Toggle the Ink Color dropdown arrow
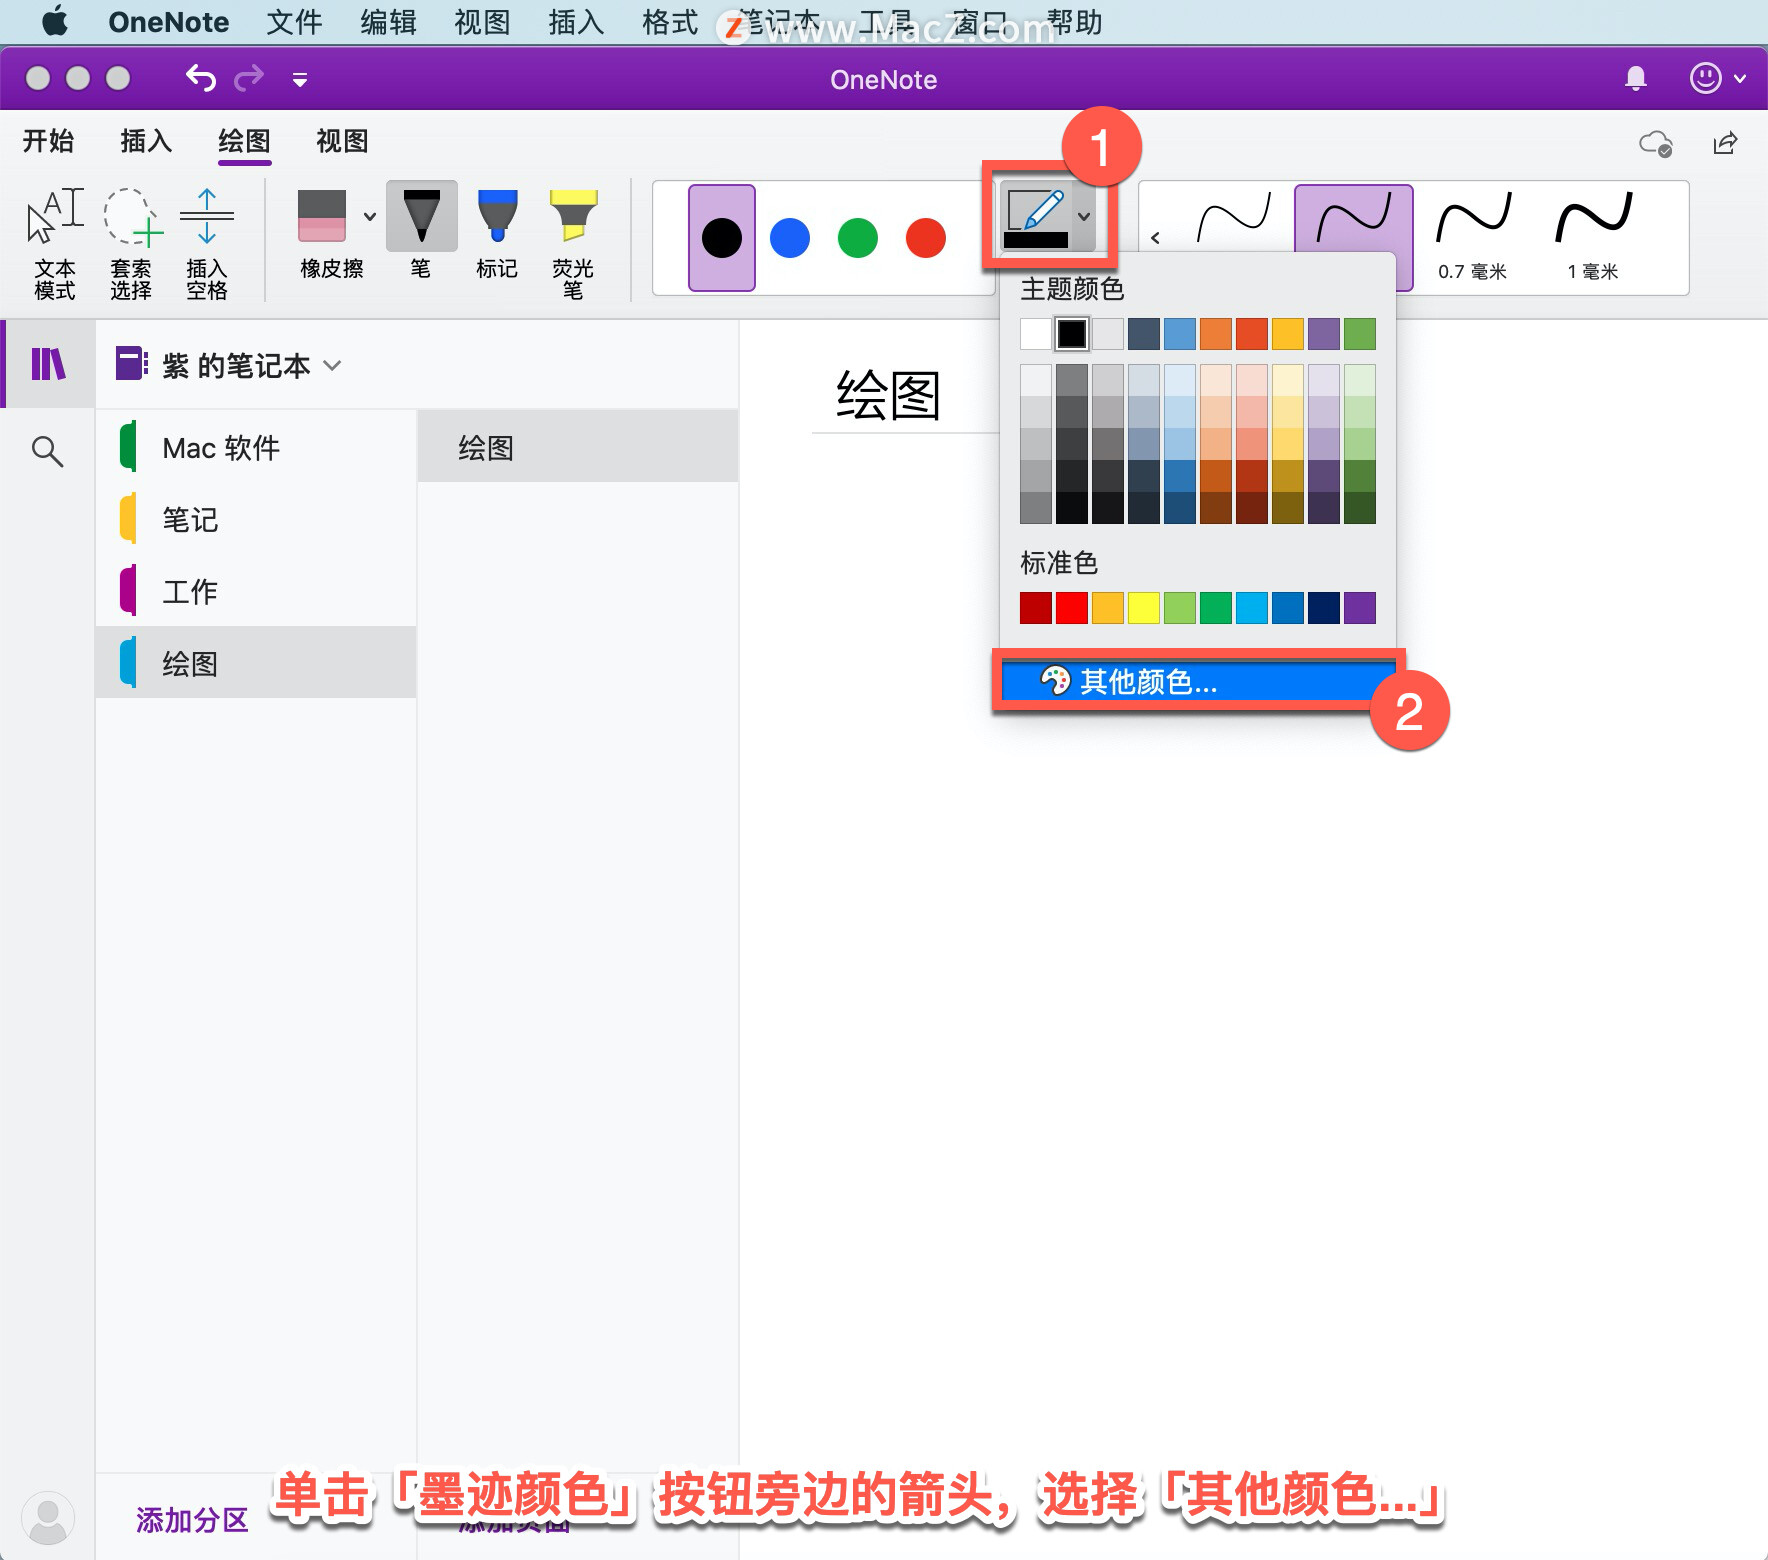Screen dimensions: 1768x1560 click(1084, 216)
